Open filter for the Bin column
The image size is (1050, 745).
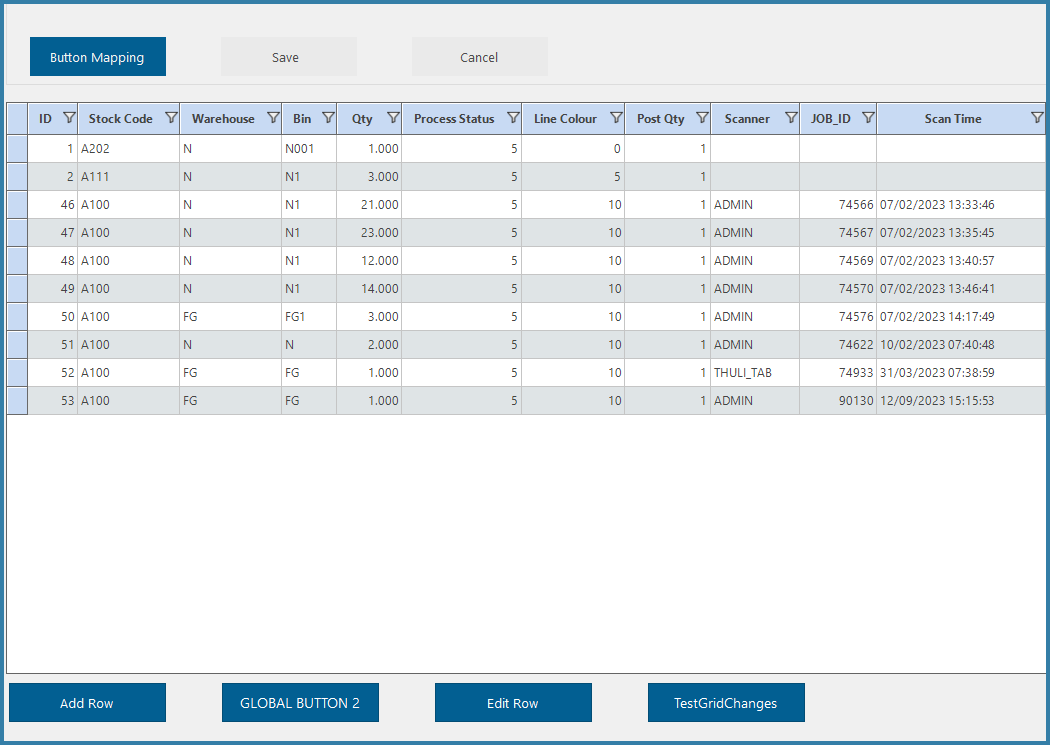pyautogui.click(x=327, y=118)
